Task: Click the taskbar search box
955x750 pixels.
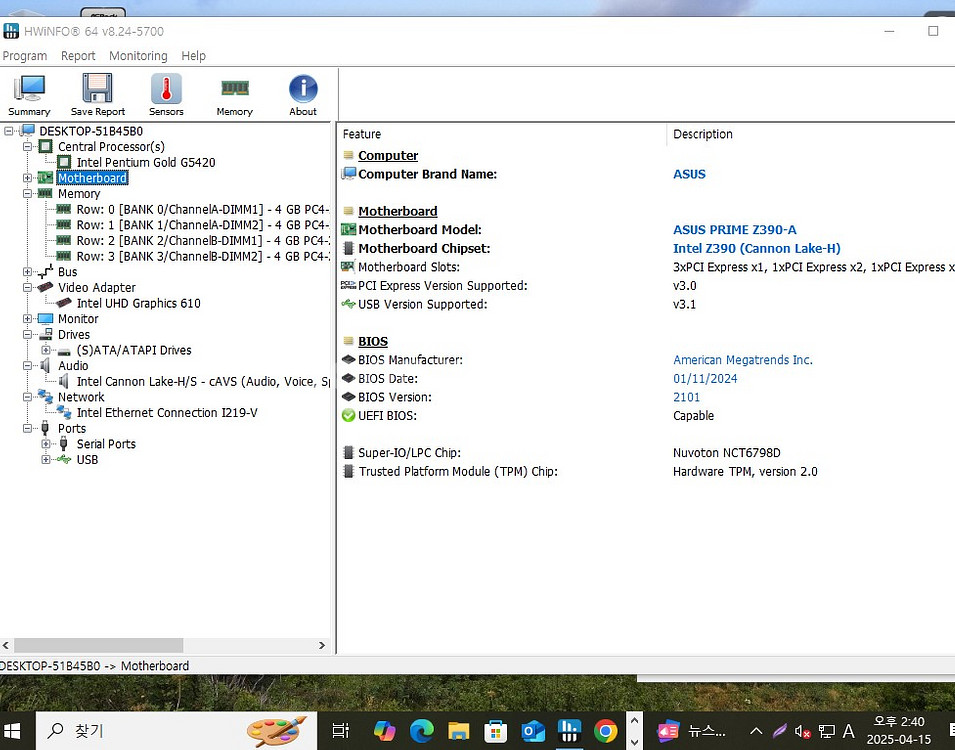Action: [177, 731]
